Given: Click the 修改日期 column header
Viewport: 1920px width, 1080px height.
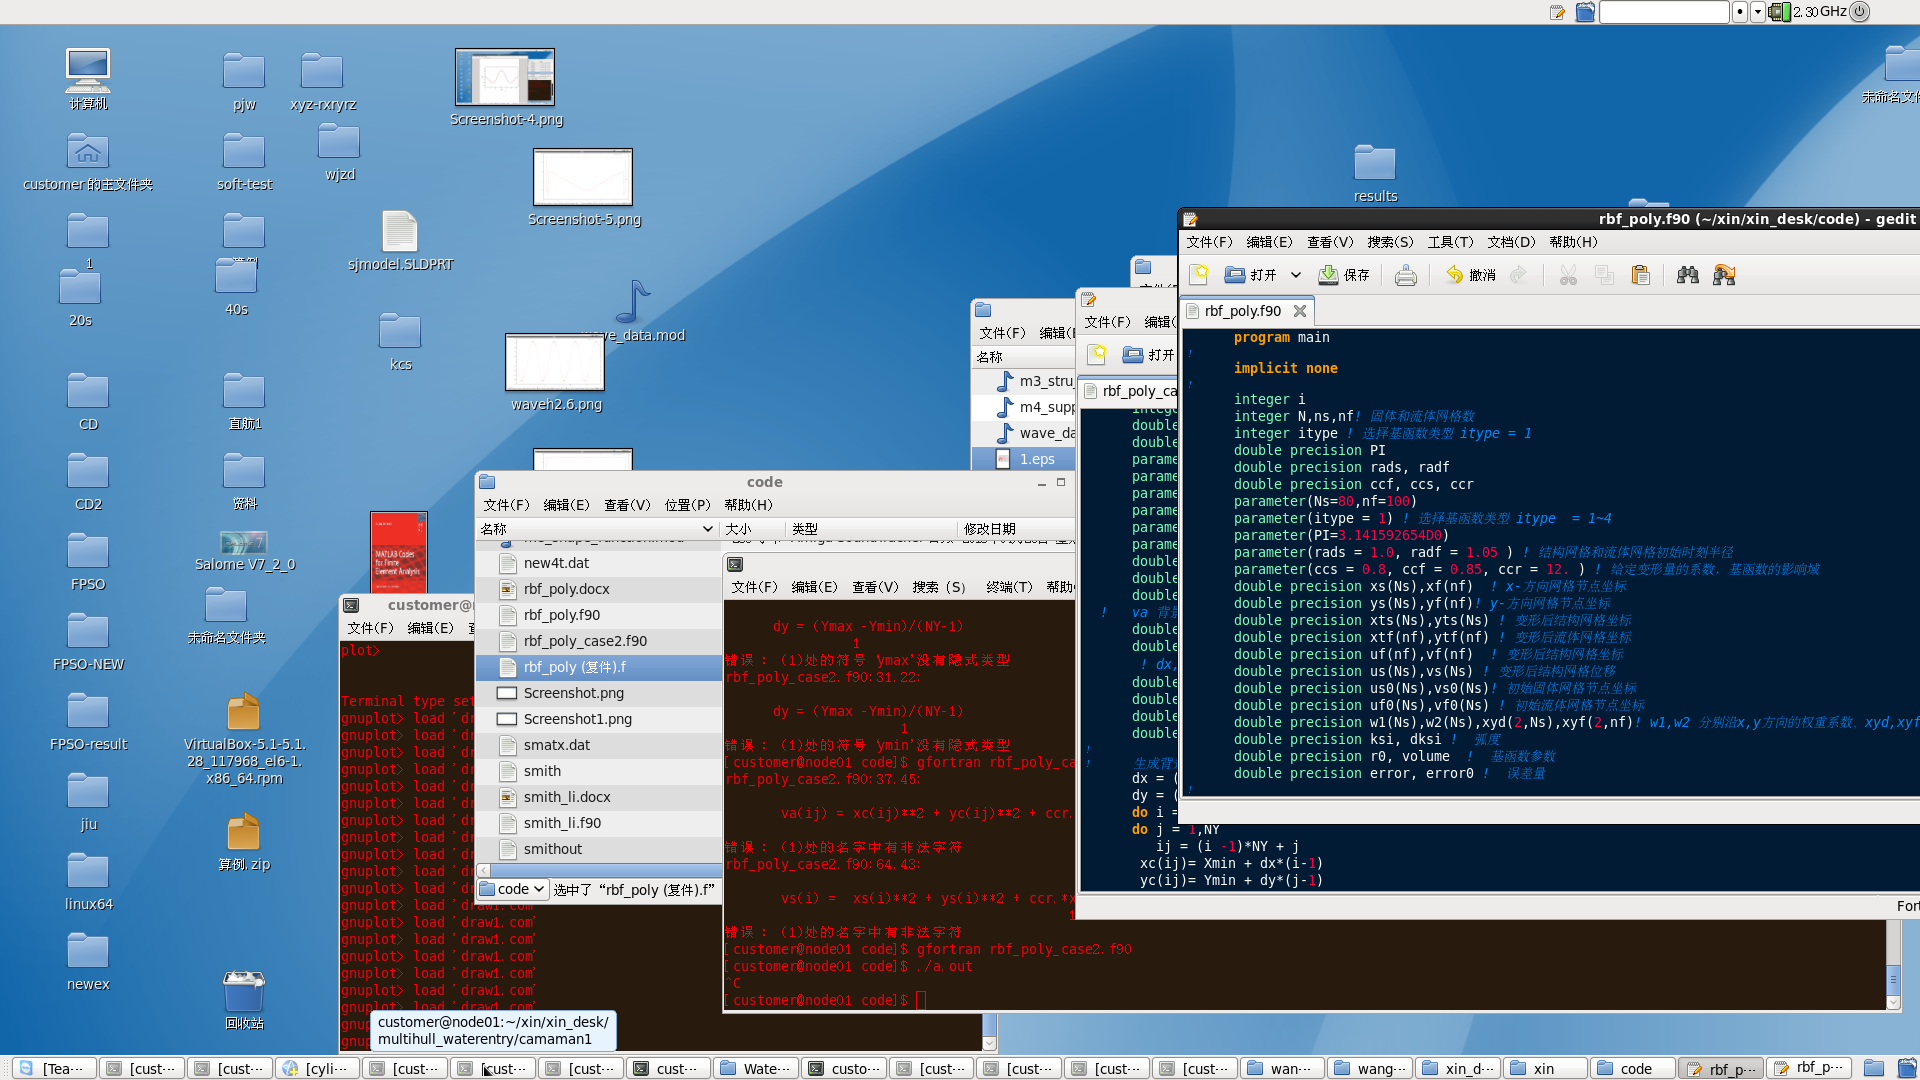Looking at the screenshot, I should coord(990,529).
